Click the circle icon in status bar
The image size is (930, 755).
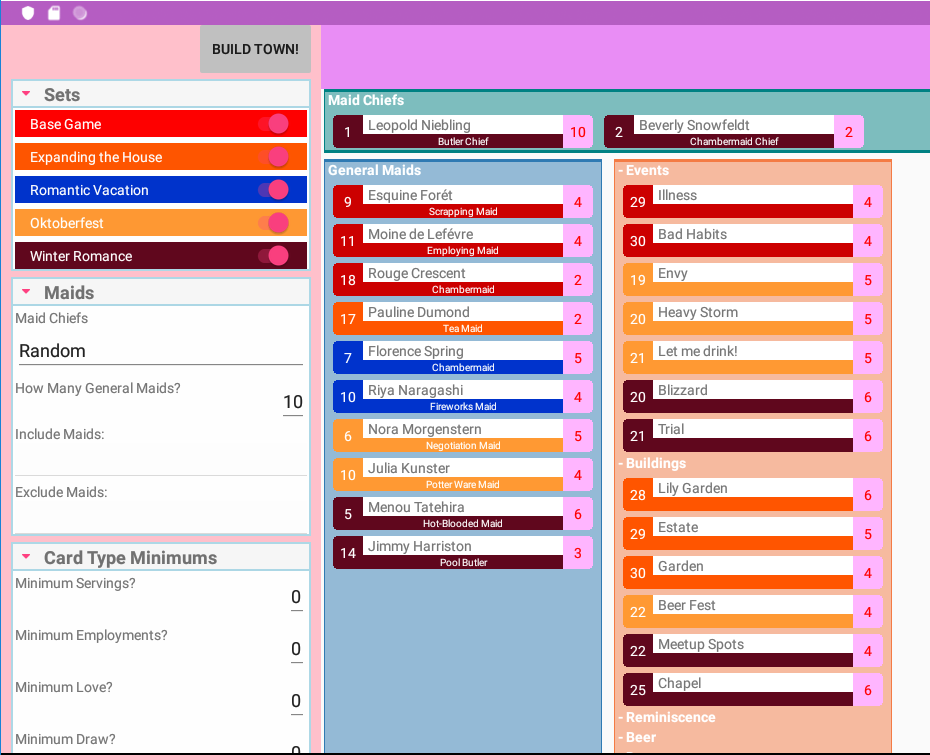click(80, 12)
